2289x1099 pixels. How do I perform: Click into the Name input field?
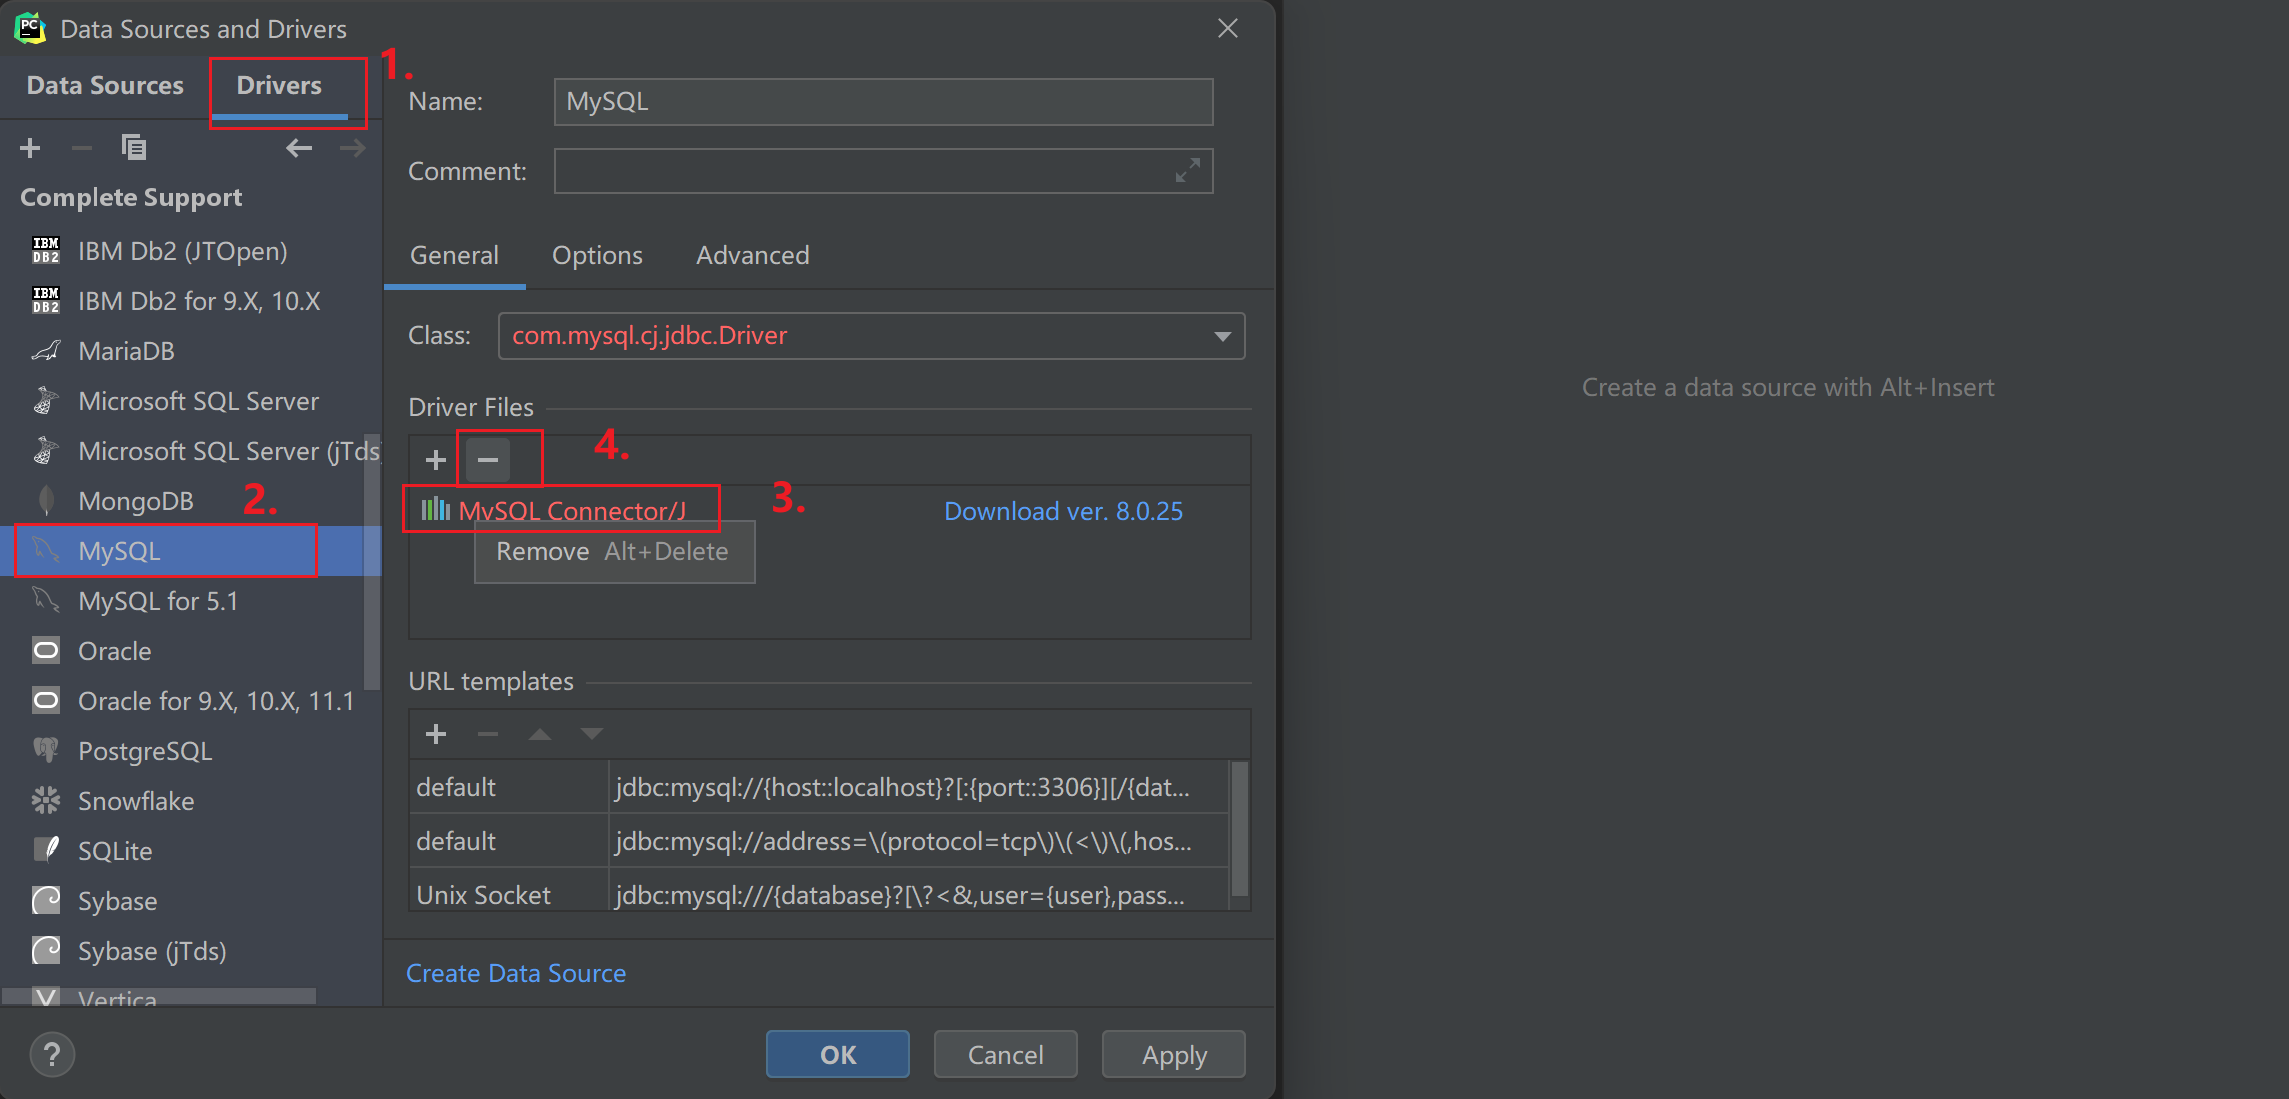point(883,102)
